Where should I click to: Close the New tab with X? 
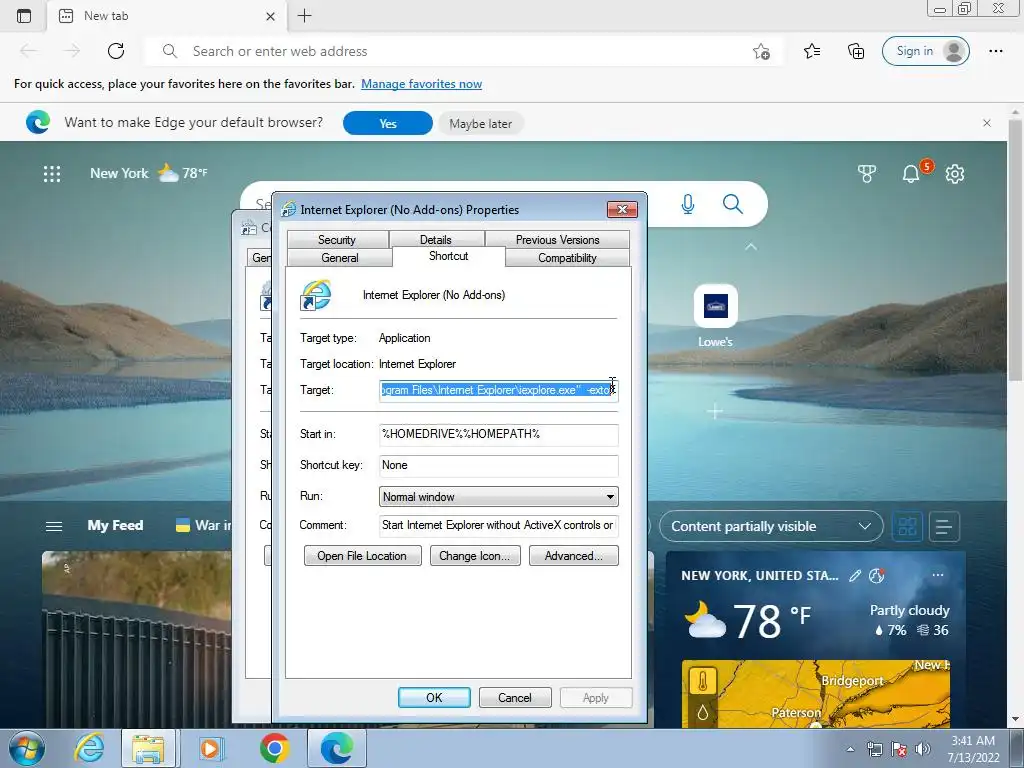point(270,16)
